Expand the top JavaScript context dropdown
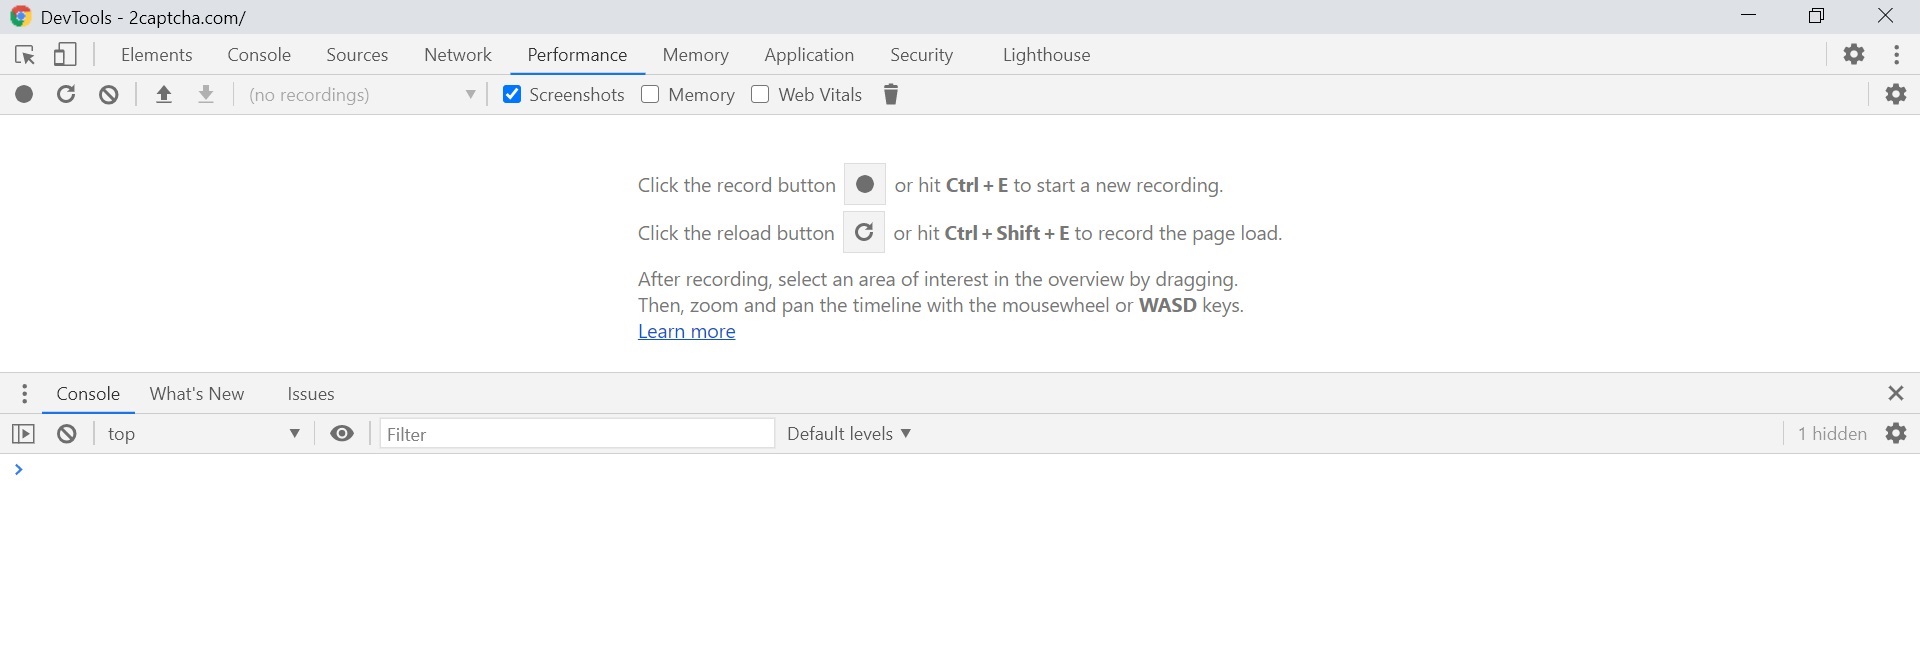 (x=204, y=434)
